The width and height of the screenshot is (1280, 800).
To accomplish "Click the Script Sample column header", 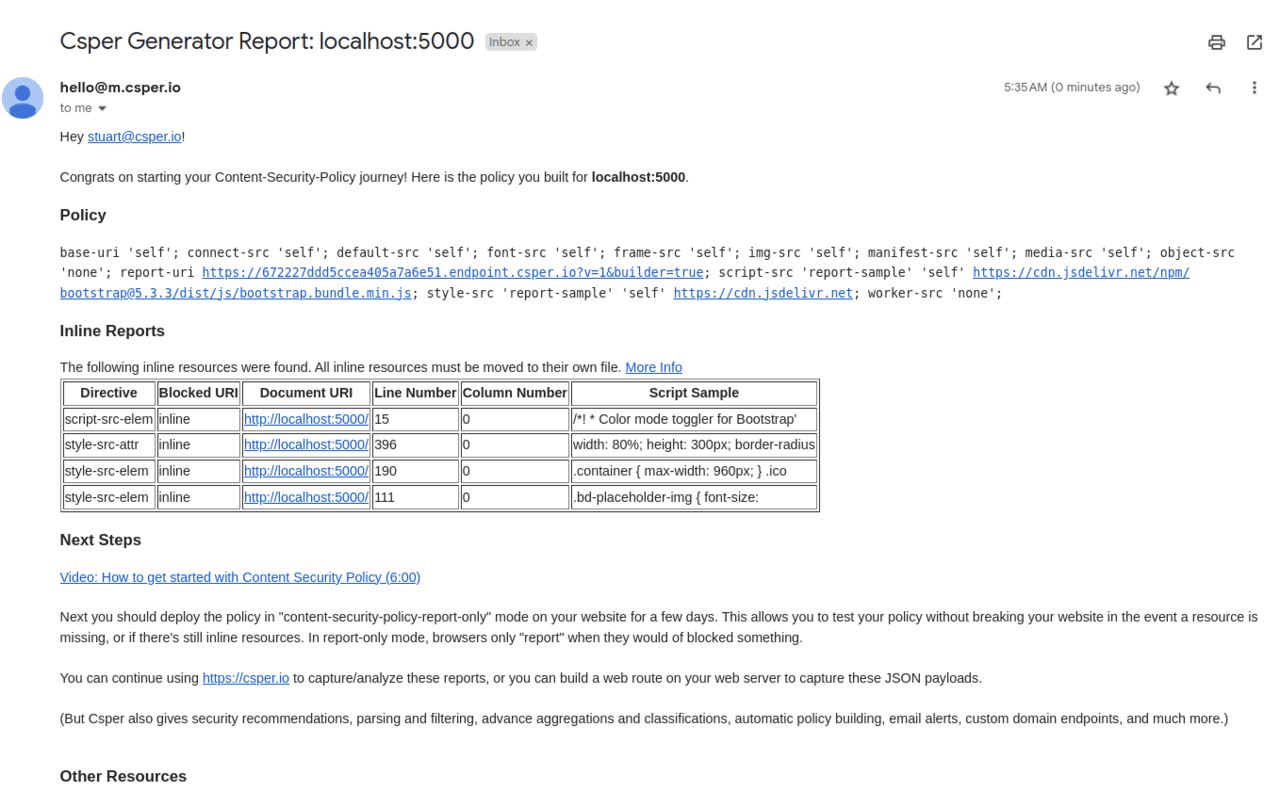I will tap(694, 393).
